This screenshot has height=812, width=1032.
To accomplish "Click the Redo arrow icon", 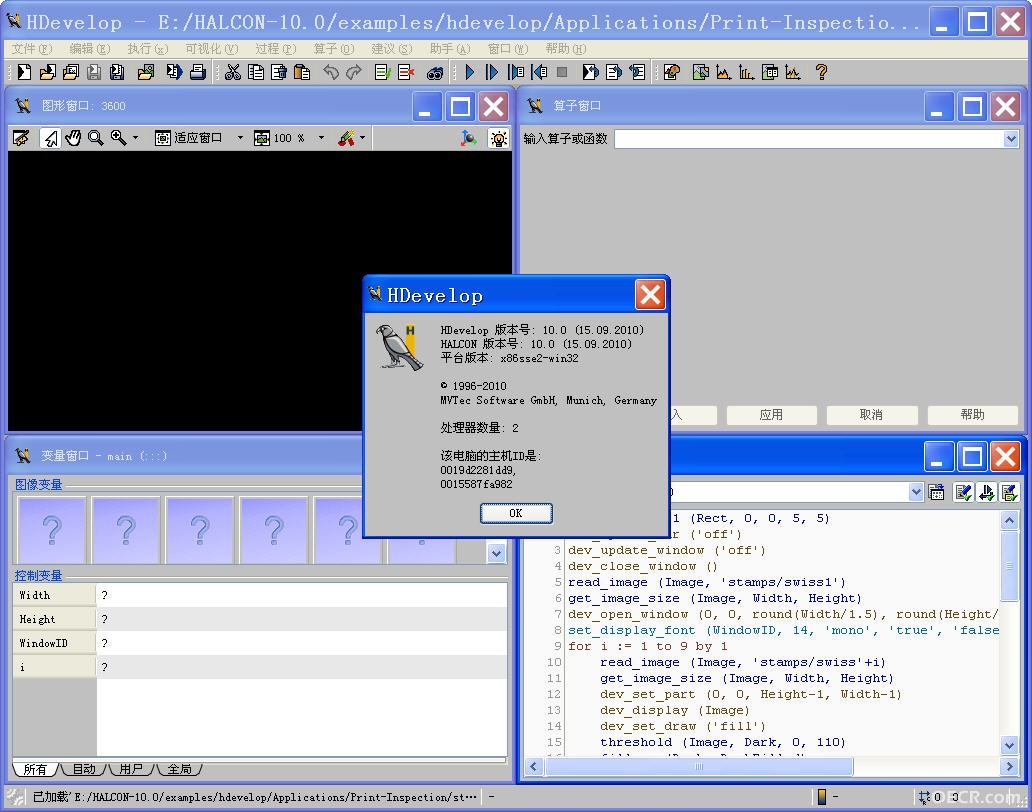I will click(x=353, y=72).
